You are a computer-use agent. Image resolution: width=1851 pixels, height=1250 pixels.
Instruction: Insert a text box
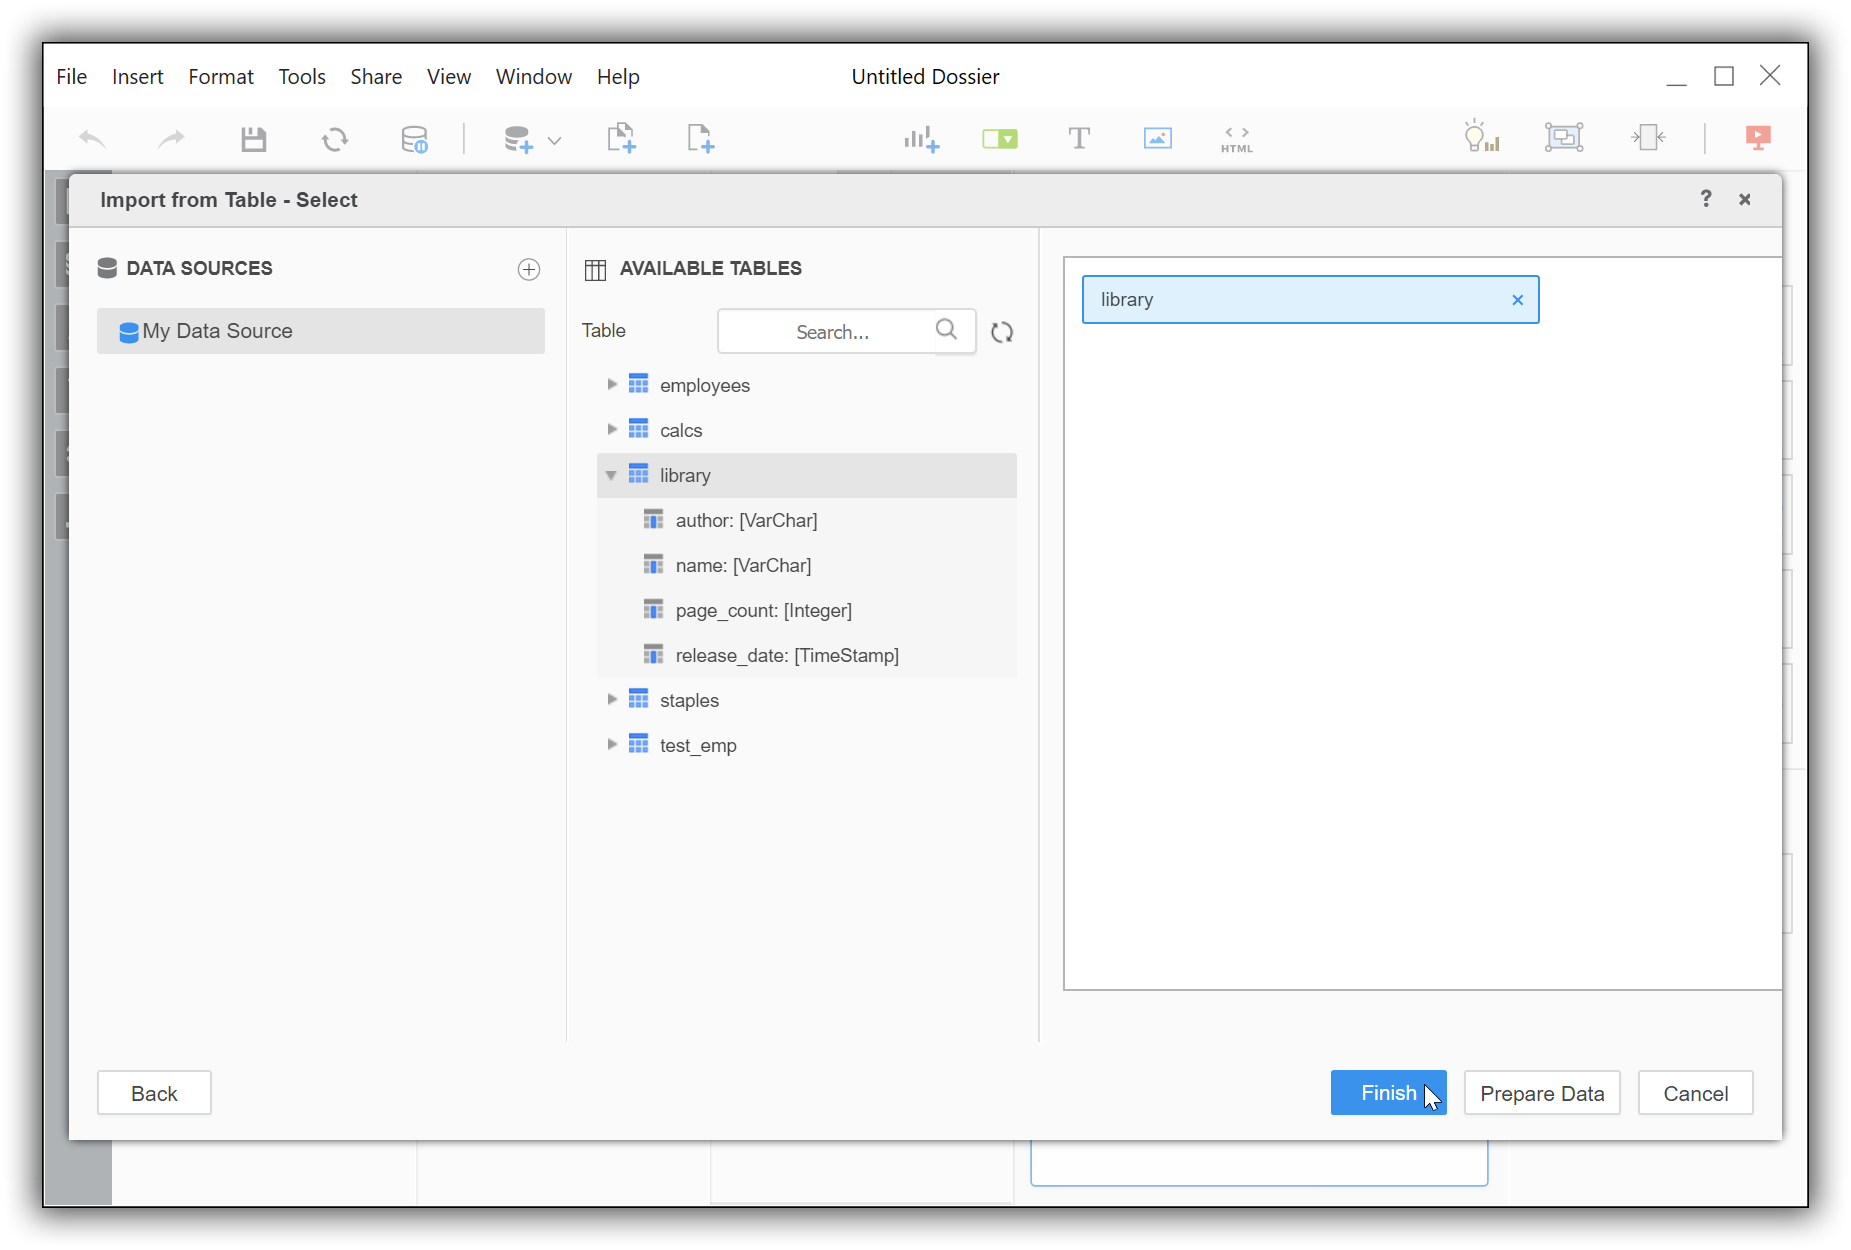point(1079,138)
